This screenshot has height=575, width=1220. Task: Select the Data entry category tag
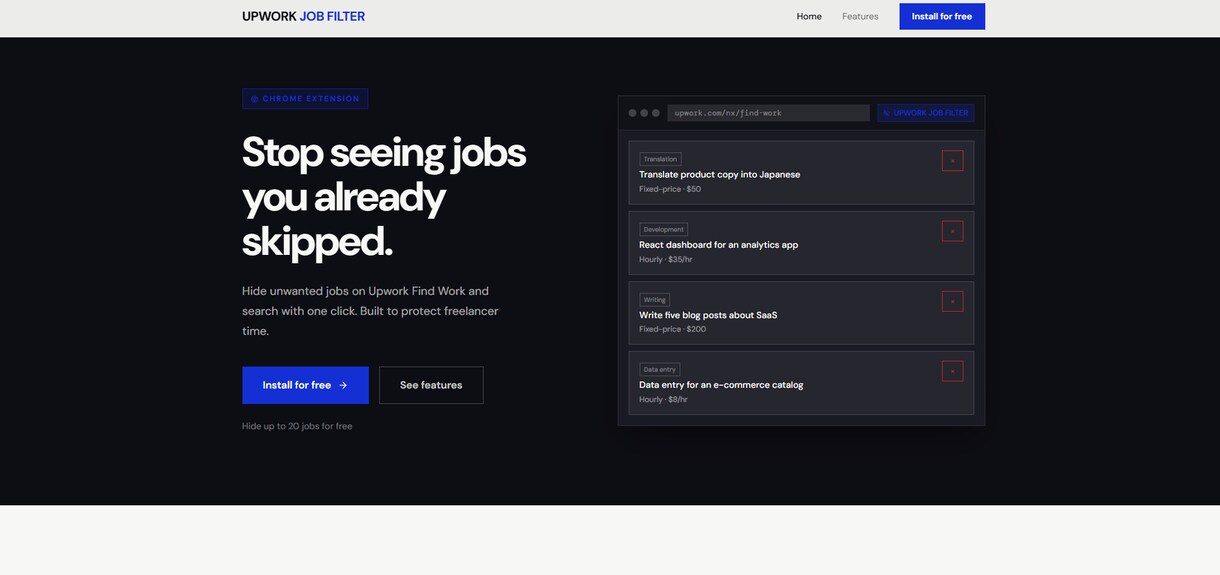click(x=660, y=370)
